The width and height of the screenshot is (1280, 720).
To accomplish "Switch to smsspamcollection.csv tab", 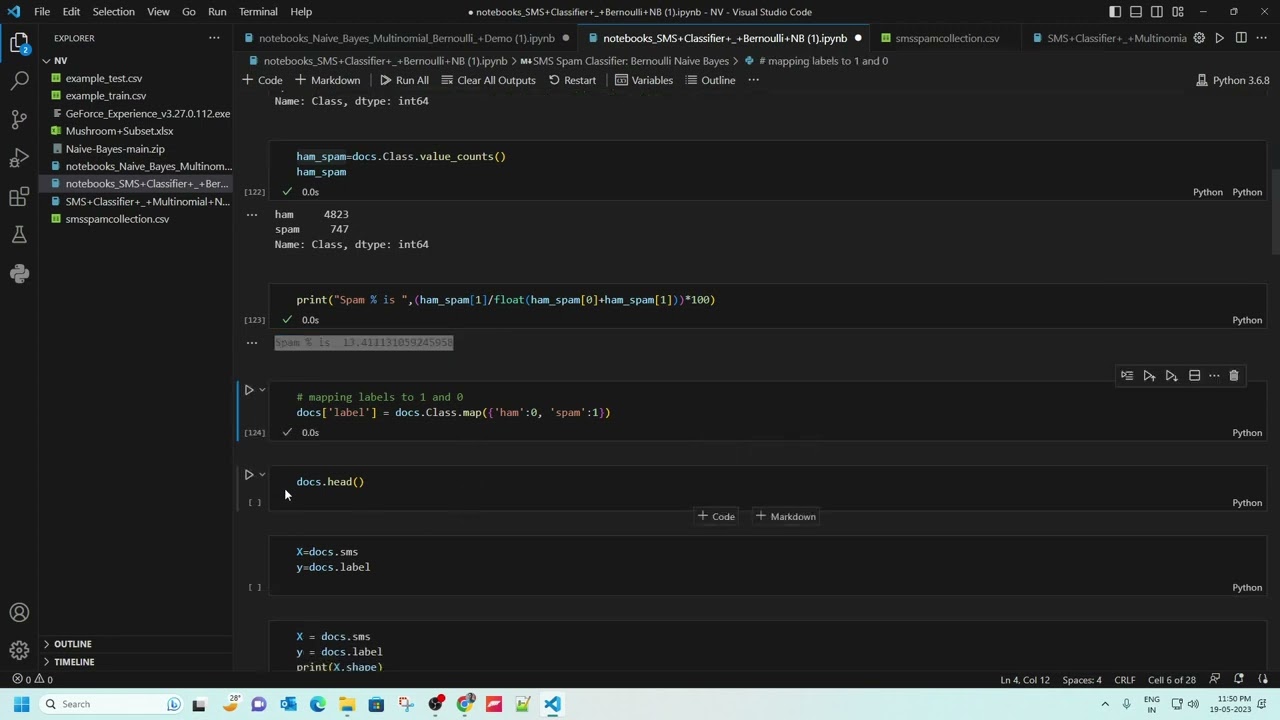I will 946,38.
